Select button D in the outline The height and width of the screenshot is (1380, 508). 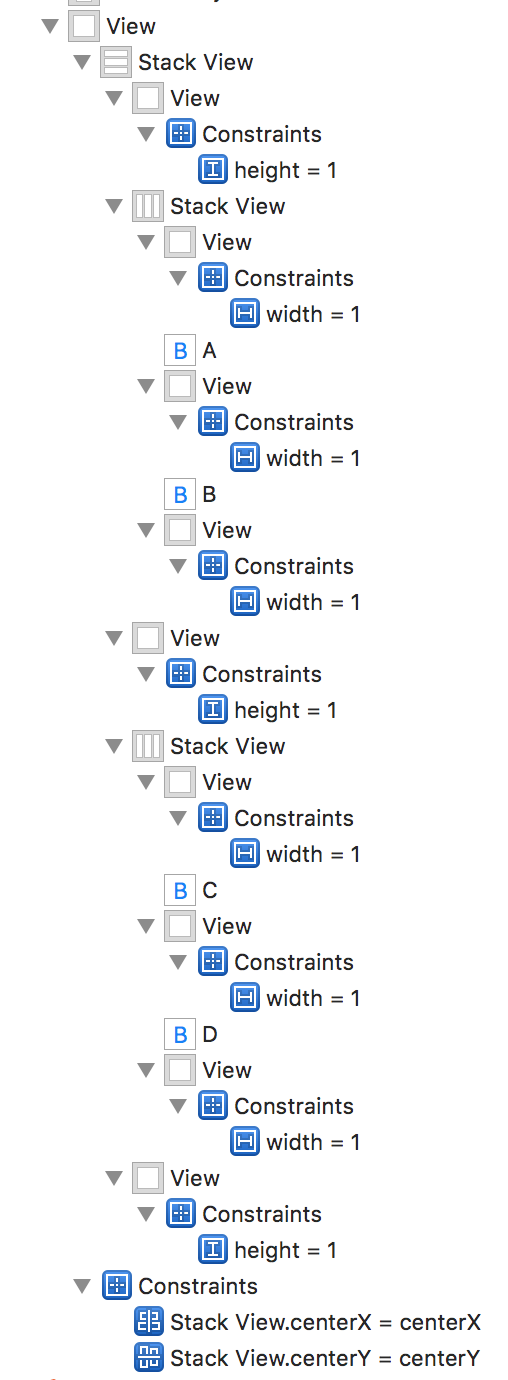coord(210,1034)
